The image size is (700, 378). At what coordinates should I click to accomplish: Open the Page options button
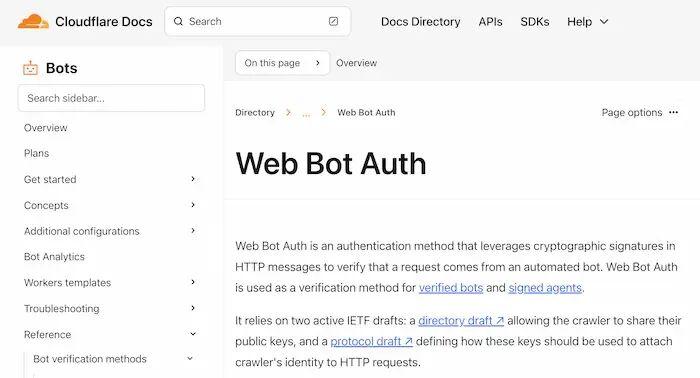[640, 112]
